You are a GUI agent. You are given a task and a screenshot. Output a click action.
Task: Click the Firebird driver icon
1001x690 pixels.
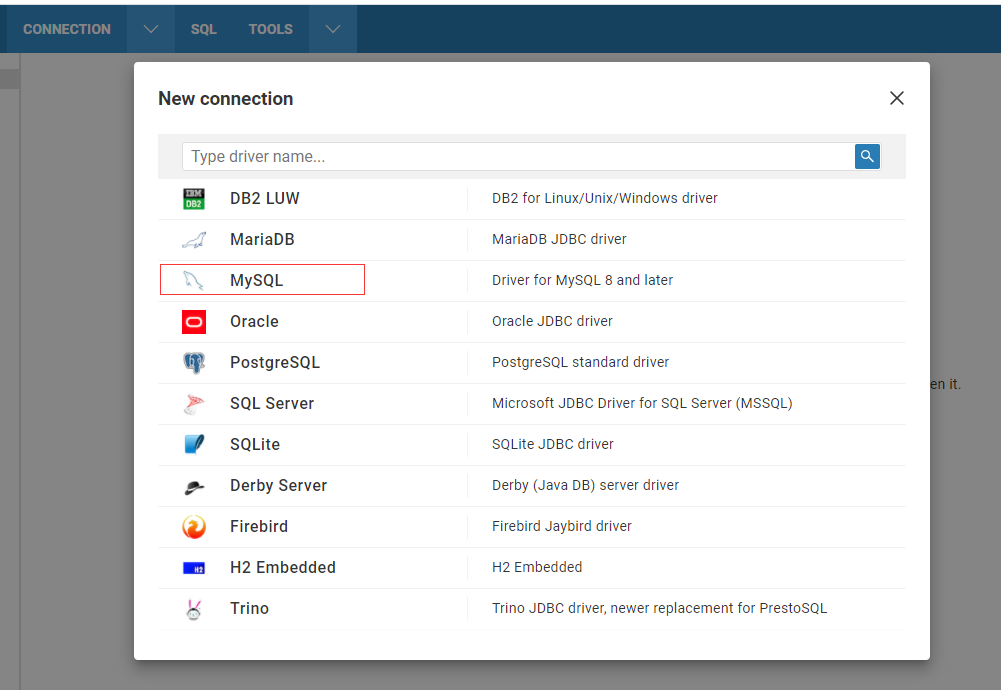point(195,526)
